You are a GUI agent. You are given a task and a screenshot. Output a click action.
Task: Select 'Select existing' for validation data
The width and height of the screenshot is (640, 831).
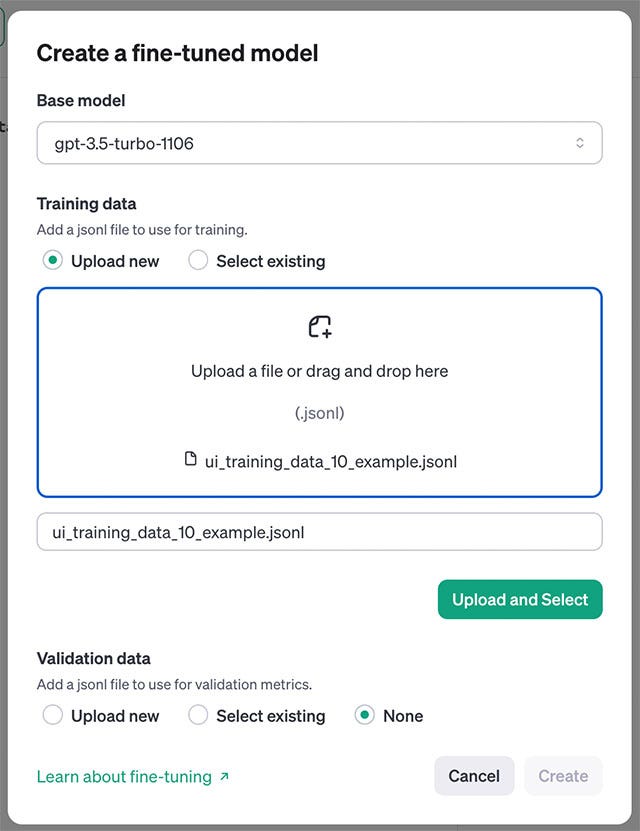pyautogui.click(x=196, y=716)
